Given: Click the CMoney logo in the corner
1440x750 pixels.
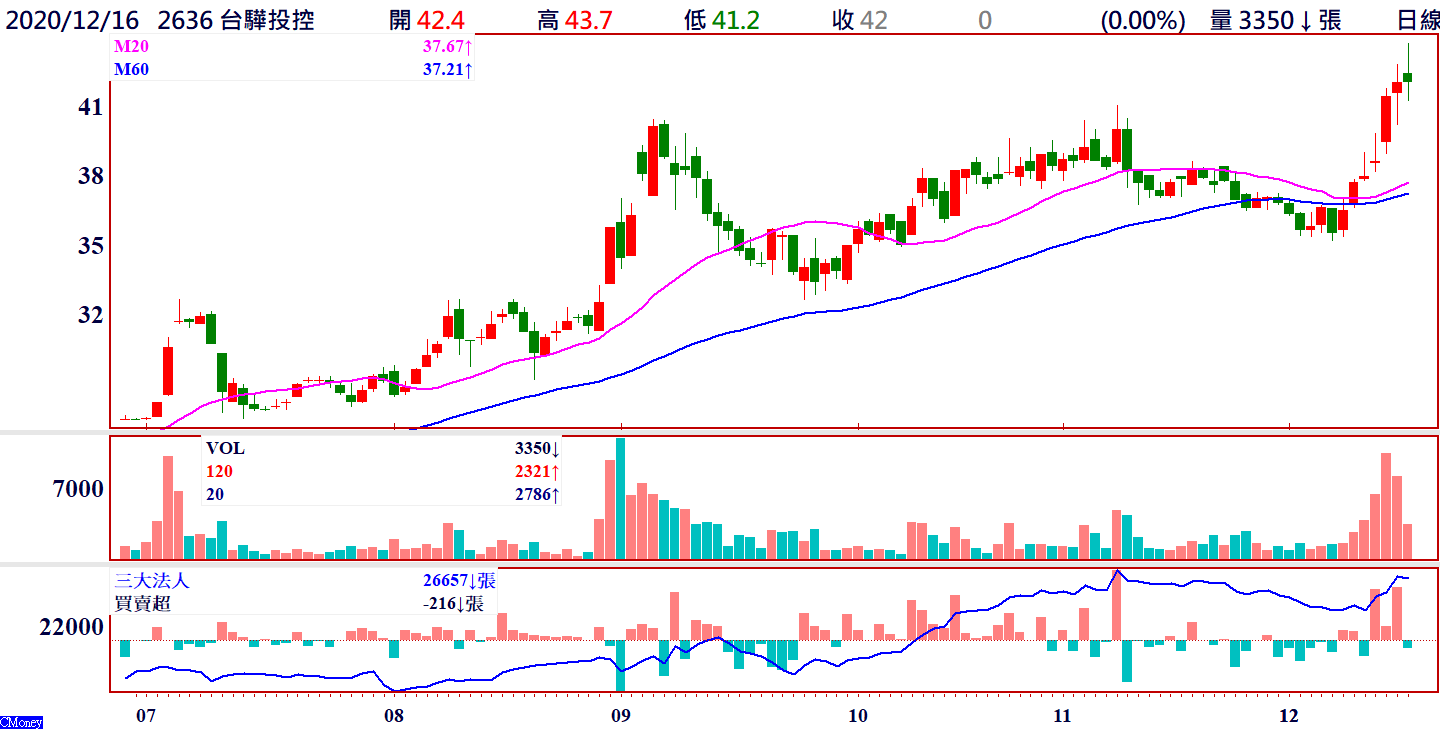Looking at the screenshot, I should [x=21, y=722].
